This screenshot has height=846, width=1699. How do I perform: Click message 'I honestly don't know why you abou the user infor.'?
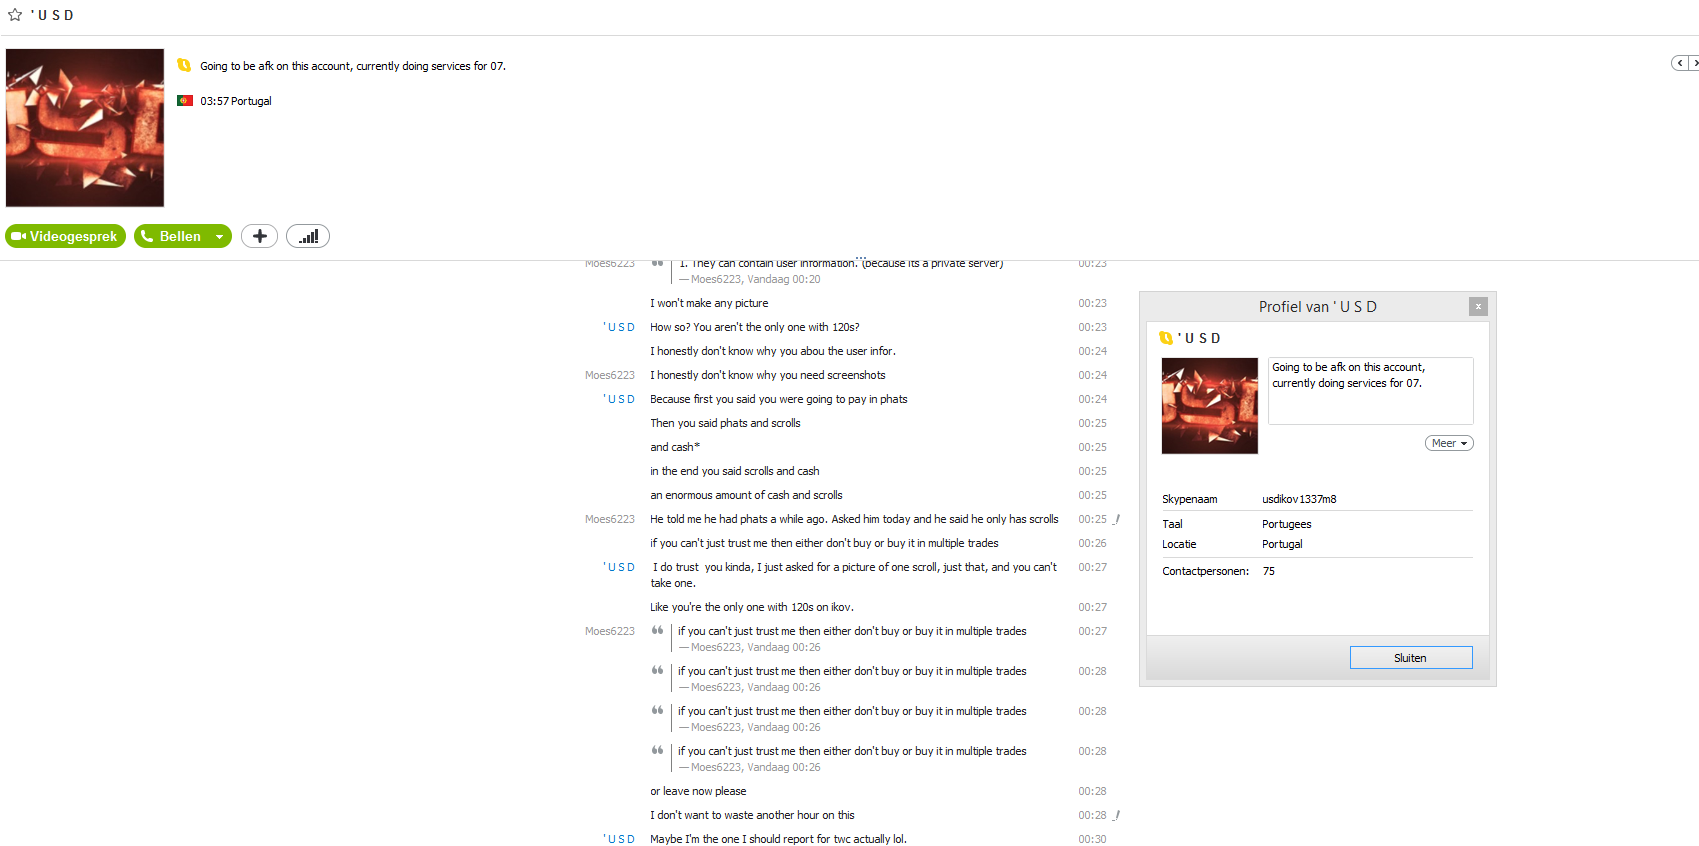click(773, 351)
